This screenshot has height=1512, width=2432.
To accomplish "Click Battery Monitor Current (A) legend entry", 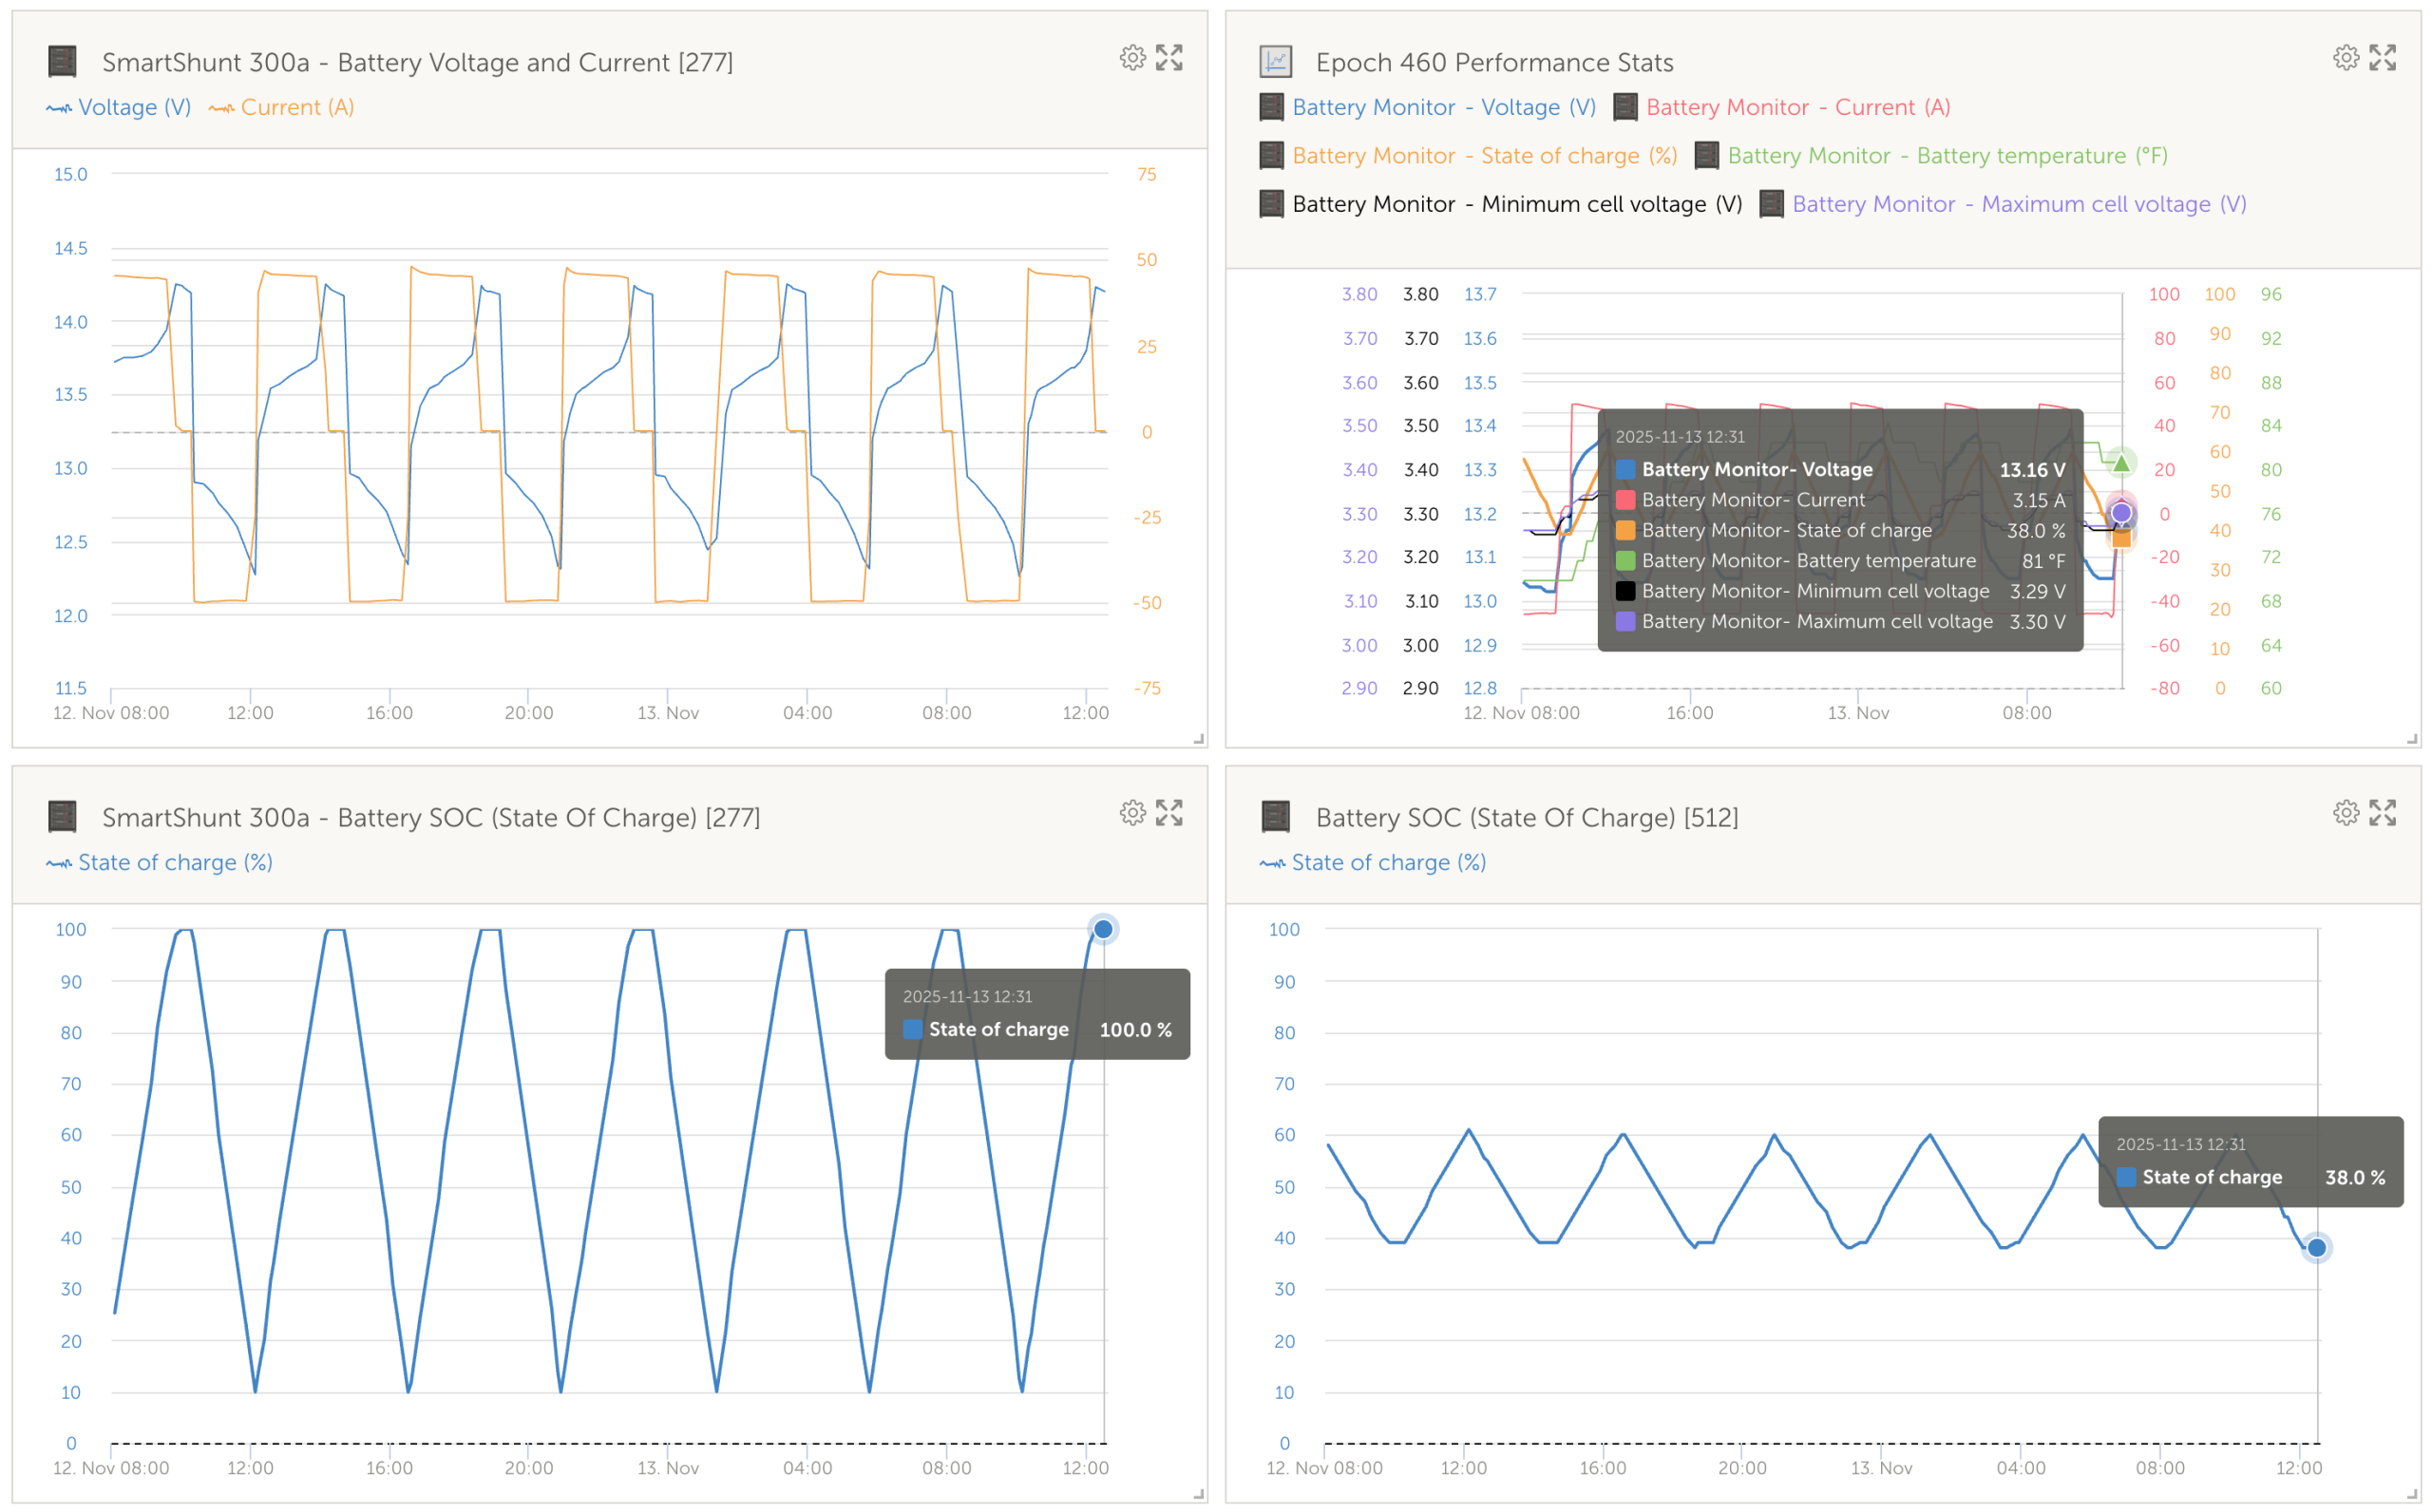I will point(1797,108).
